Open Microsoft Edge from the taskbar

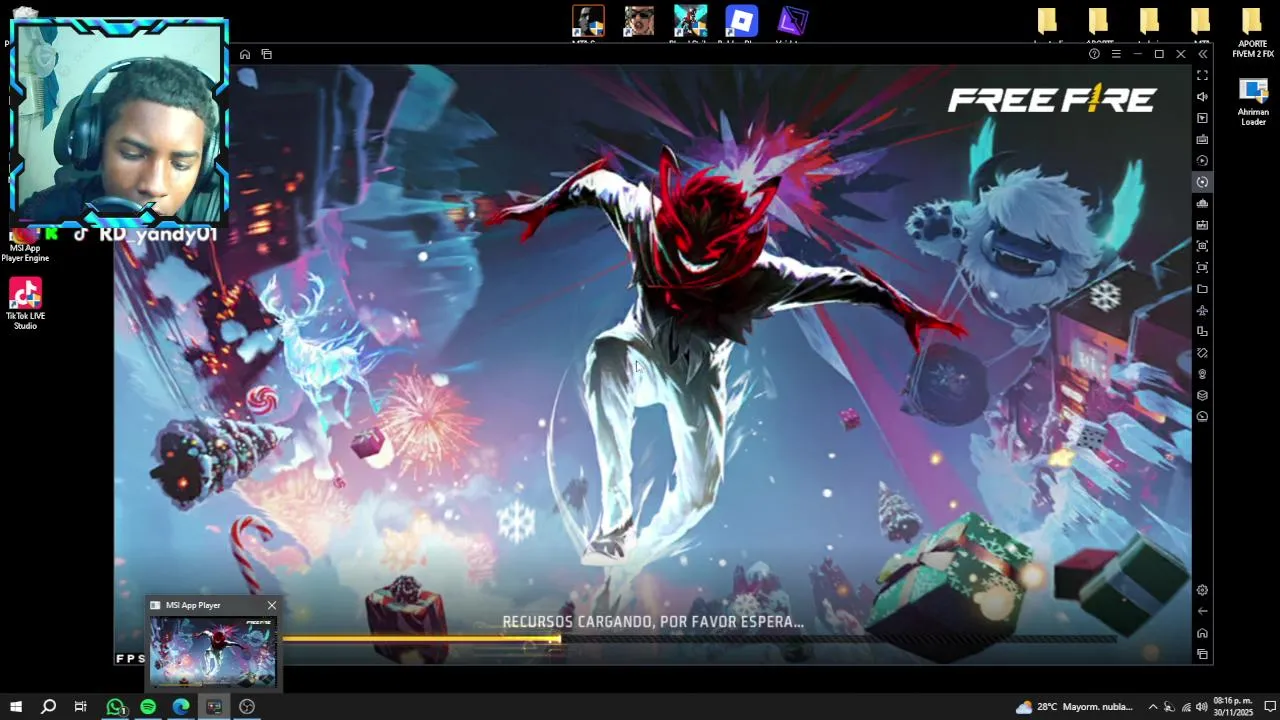point(181,707)
